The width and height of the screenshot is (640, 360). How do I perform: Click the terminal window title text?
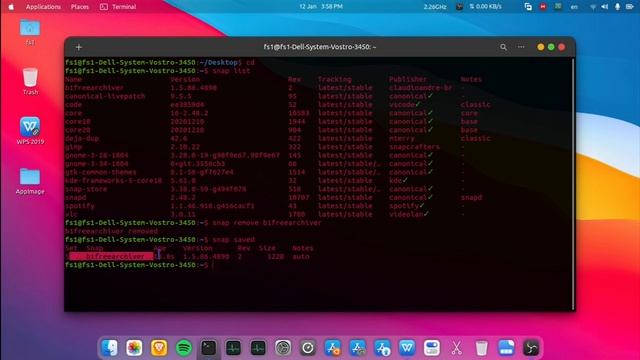pos(320,47)
